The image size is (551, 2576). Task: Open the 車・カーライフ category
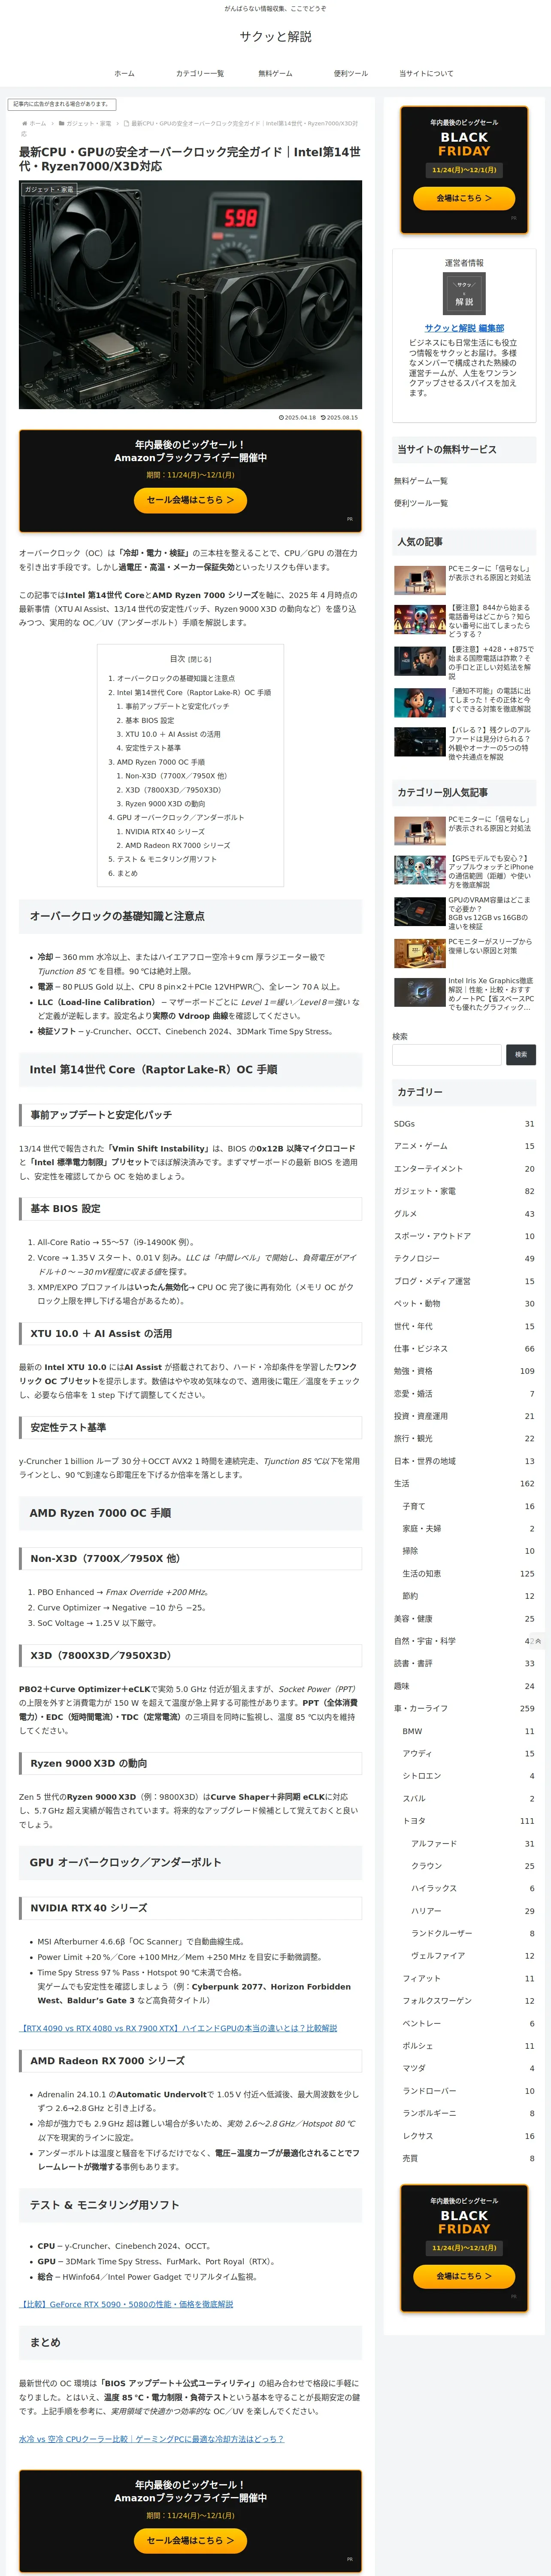point(464,1709)
